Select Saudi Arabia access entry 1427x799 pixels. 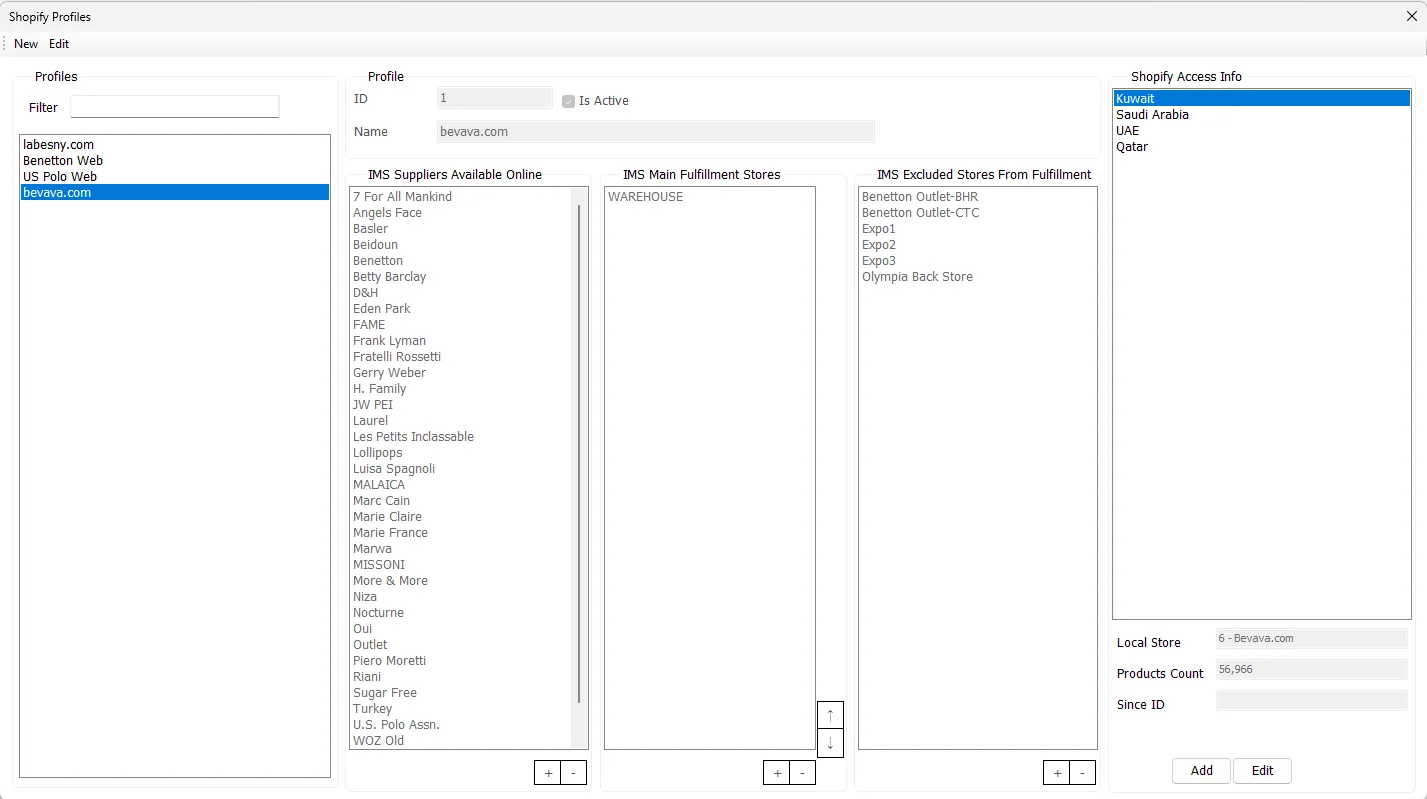[1262, 115]
